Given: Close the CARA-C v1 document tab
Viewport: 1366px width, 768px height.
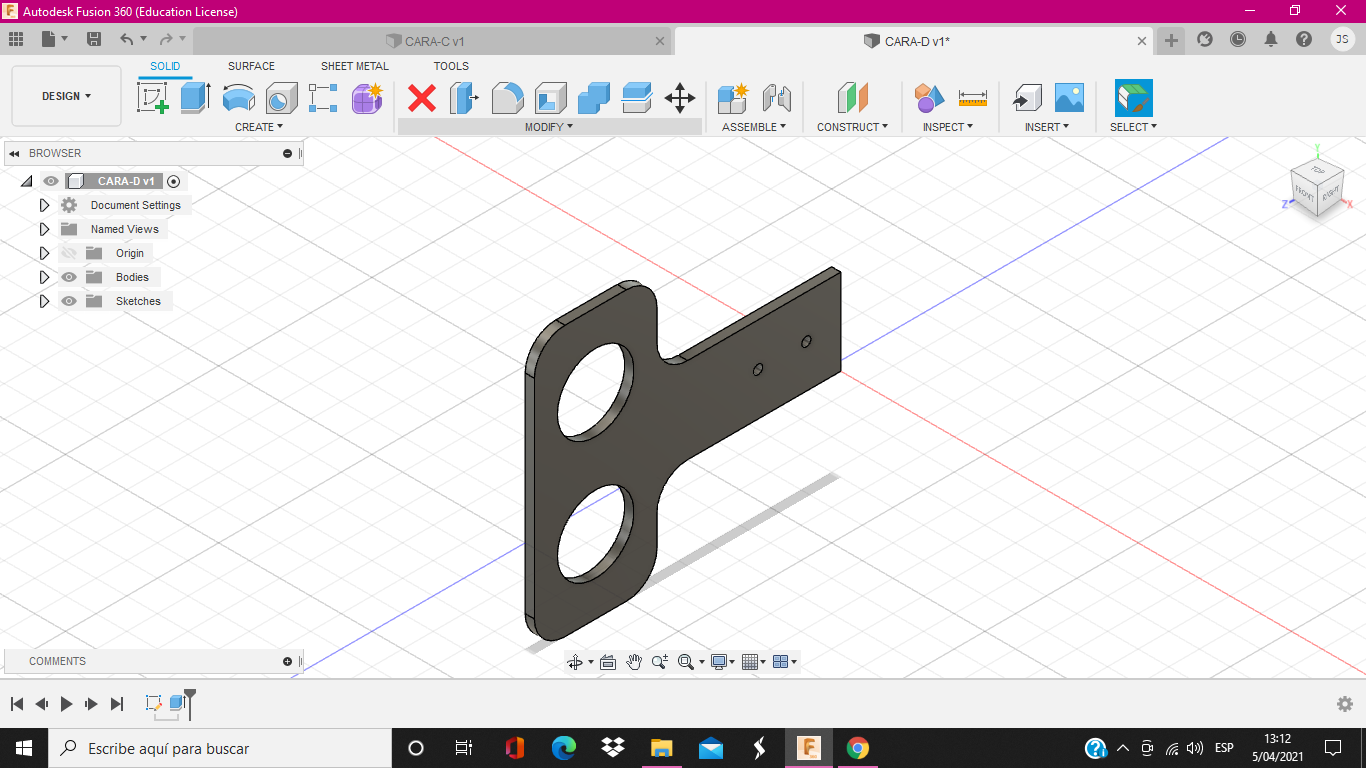Looking at the screenshot, I should [x=660, y=41].
